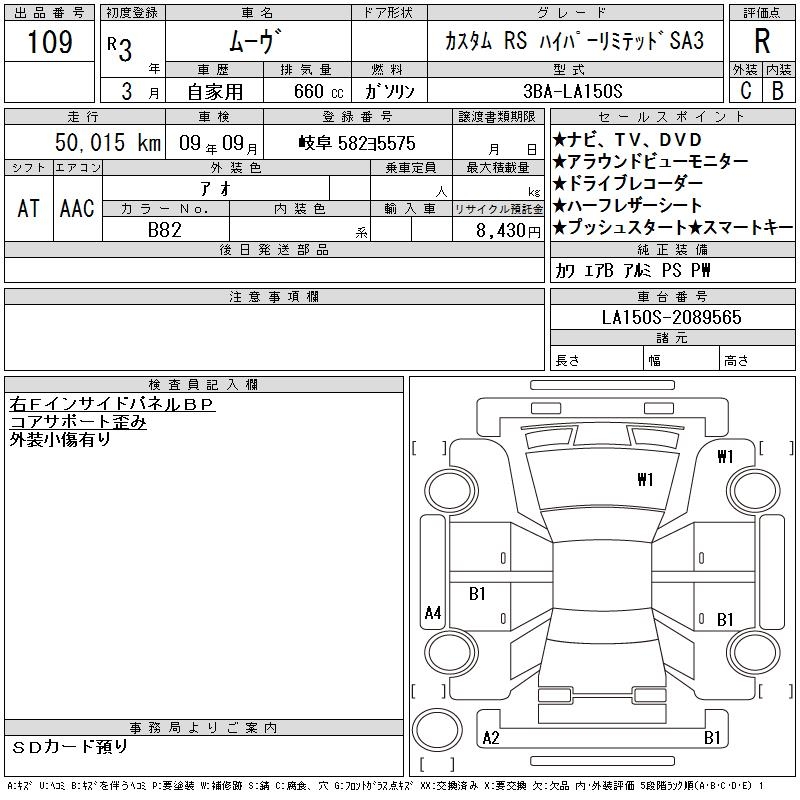Click the interior grade B

tap(778, 90)
